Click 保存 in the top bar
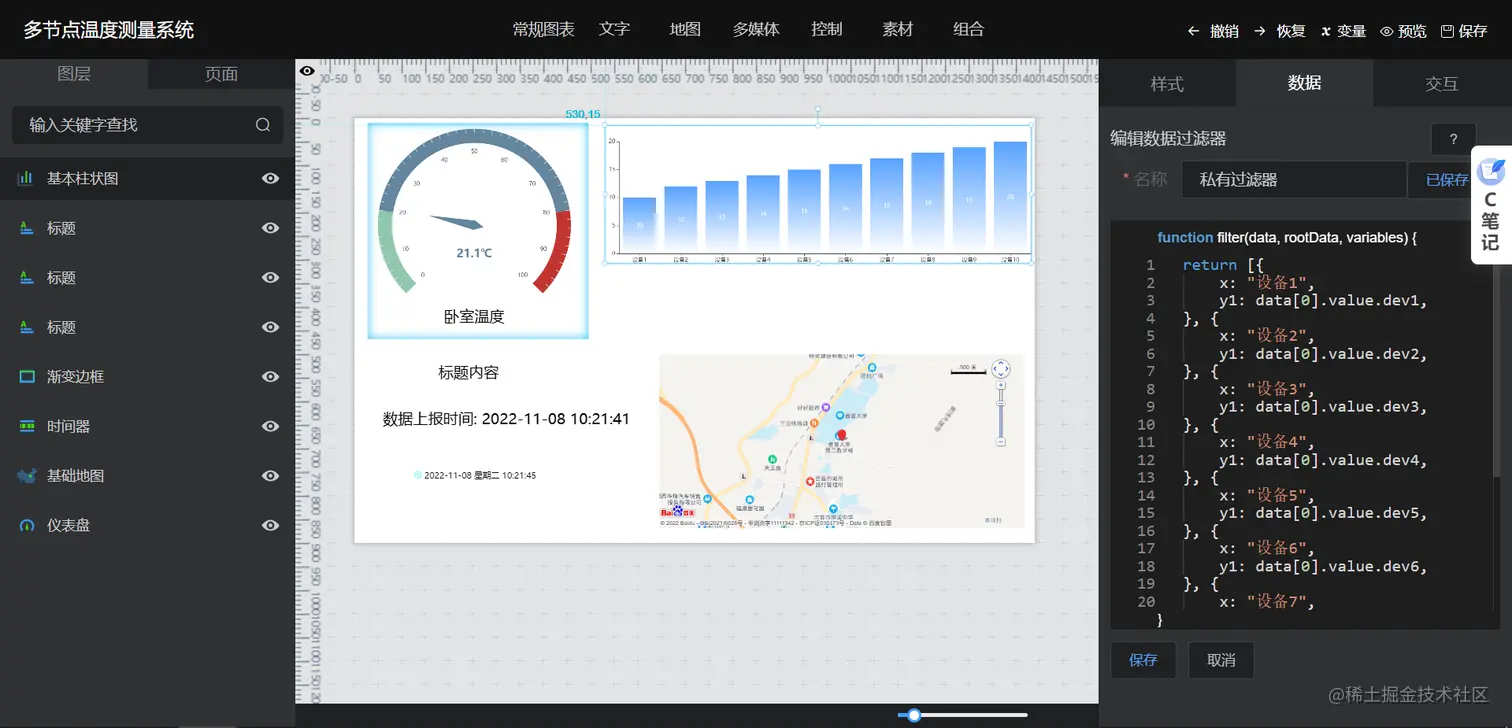Viewport: 1512px width, 728px height. pos(1464,31)
